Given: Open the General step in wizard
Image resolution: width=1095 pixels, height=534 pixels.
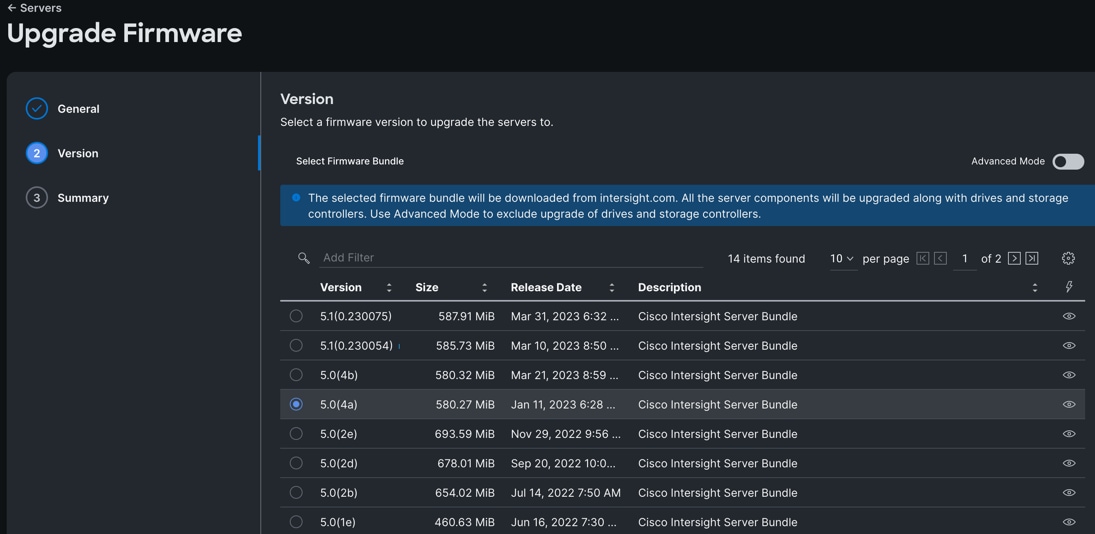Looking at the screenshot, I should click(78, 109).
